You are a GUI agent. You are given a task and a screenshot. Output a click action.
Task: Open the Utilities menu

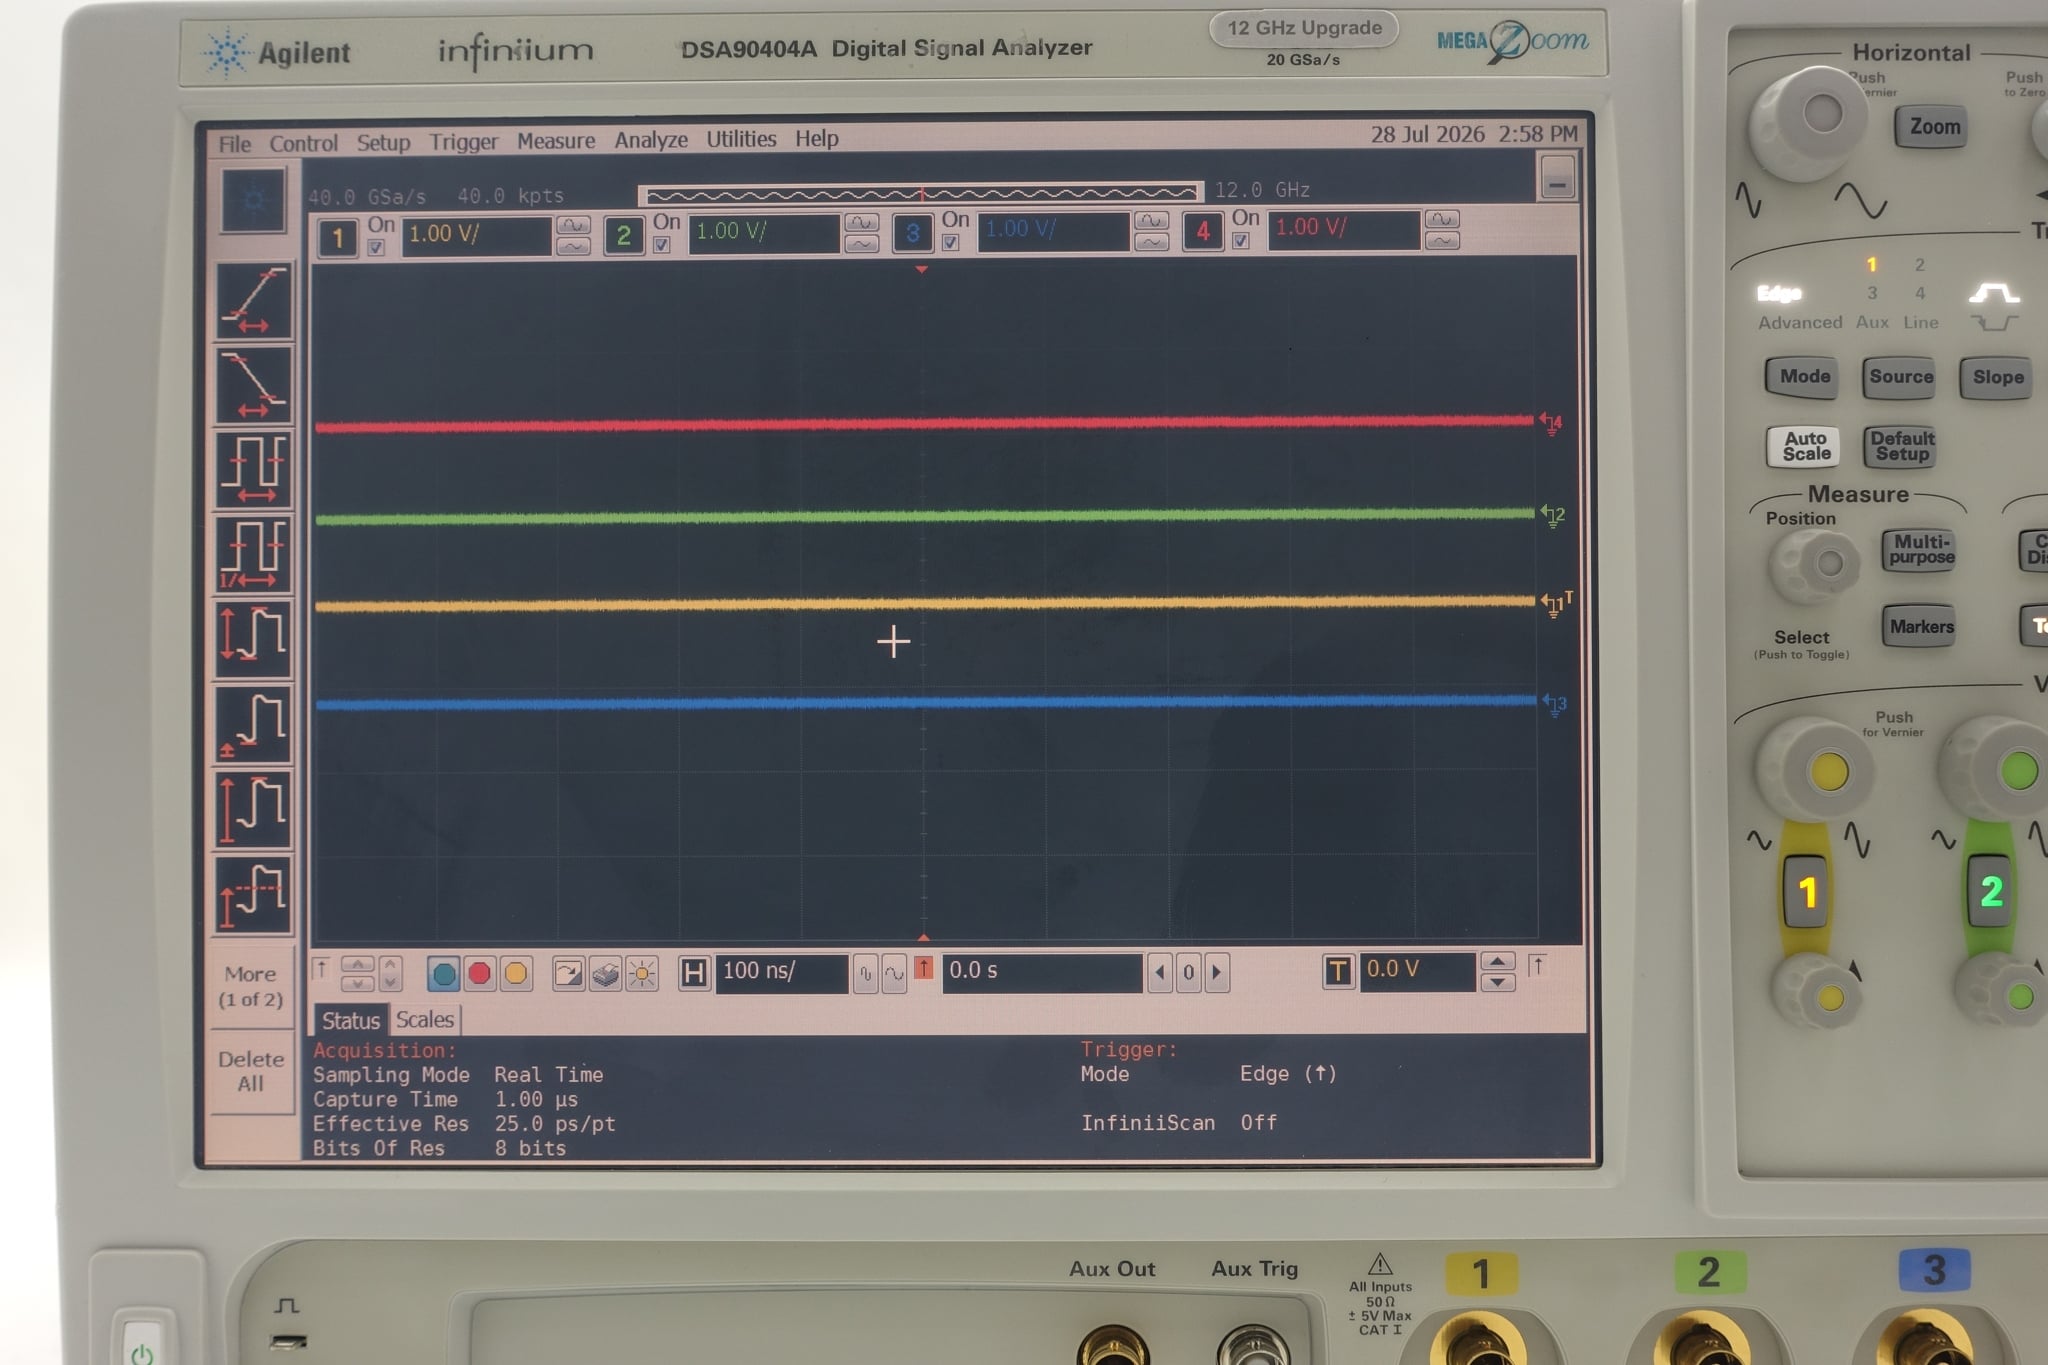pyautogui.click(x=741, y=138)
